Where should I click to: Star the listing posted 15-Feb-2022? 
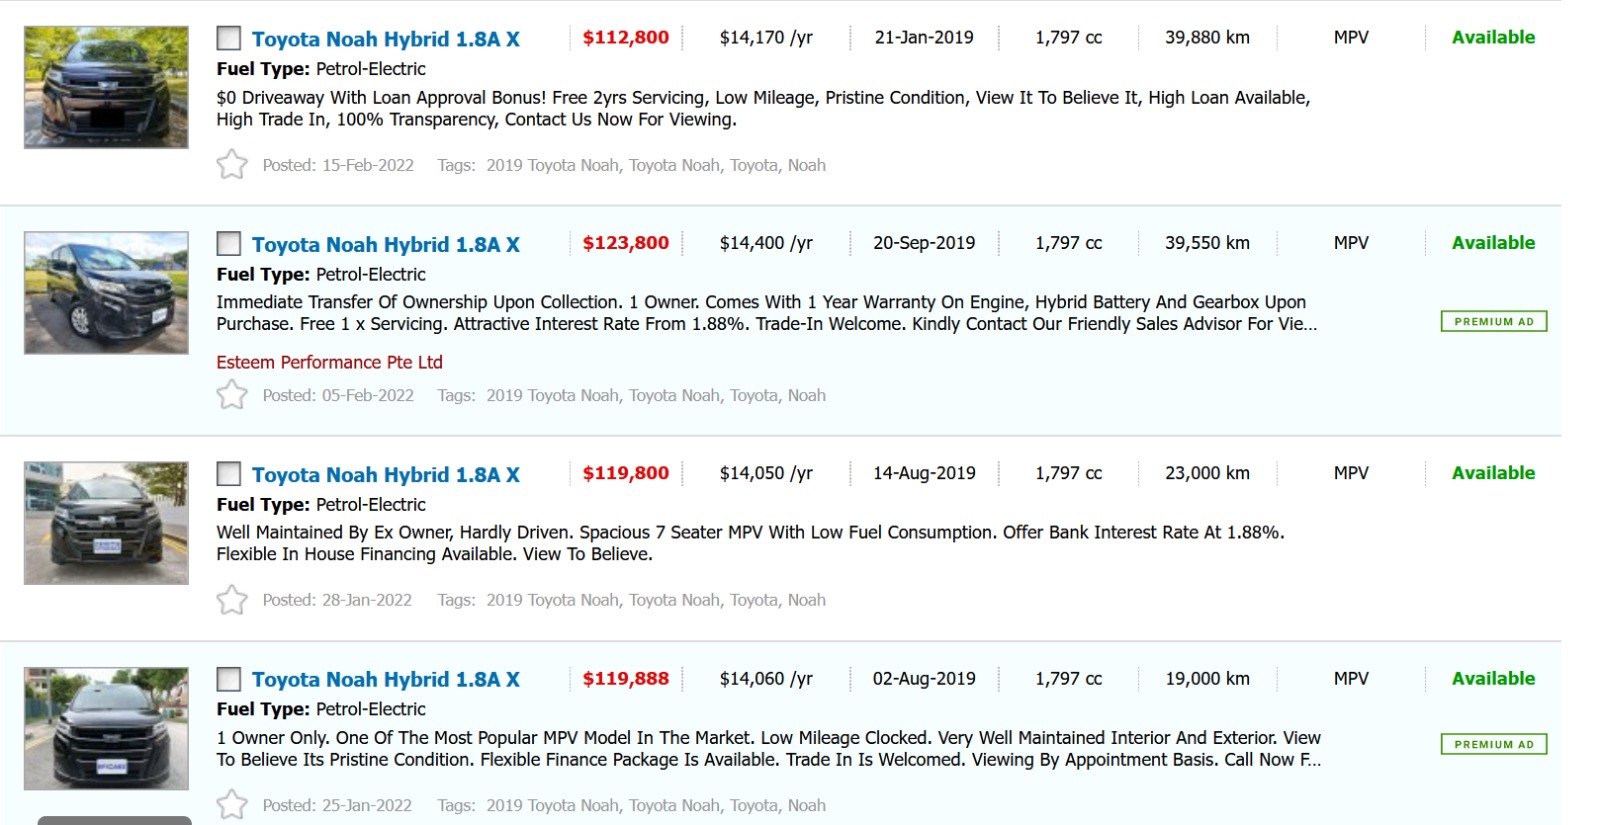(x=232, y=164)
